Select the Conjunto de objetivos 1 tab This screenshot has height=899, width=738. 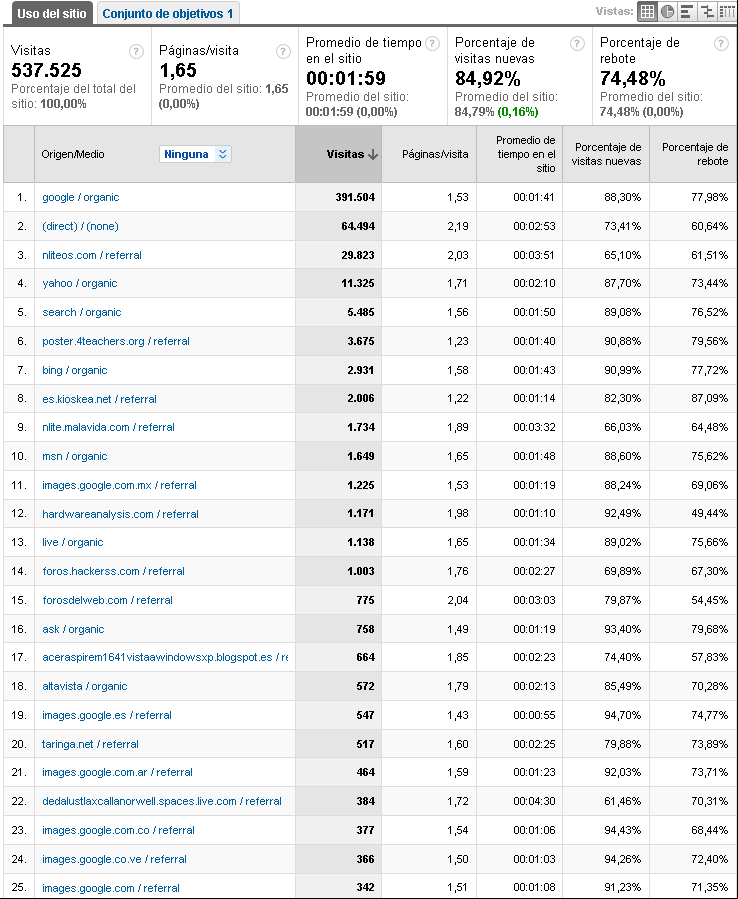(x=168, y=14)
